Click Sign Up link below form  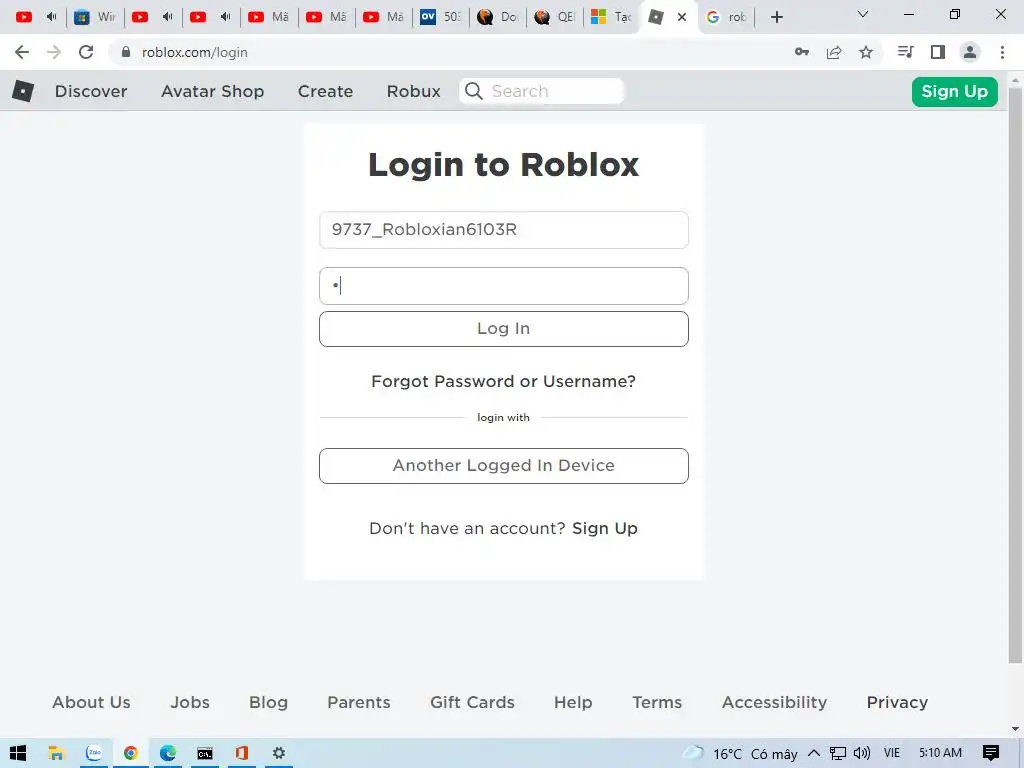(x=605, y=528)
